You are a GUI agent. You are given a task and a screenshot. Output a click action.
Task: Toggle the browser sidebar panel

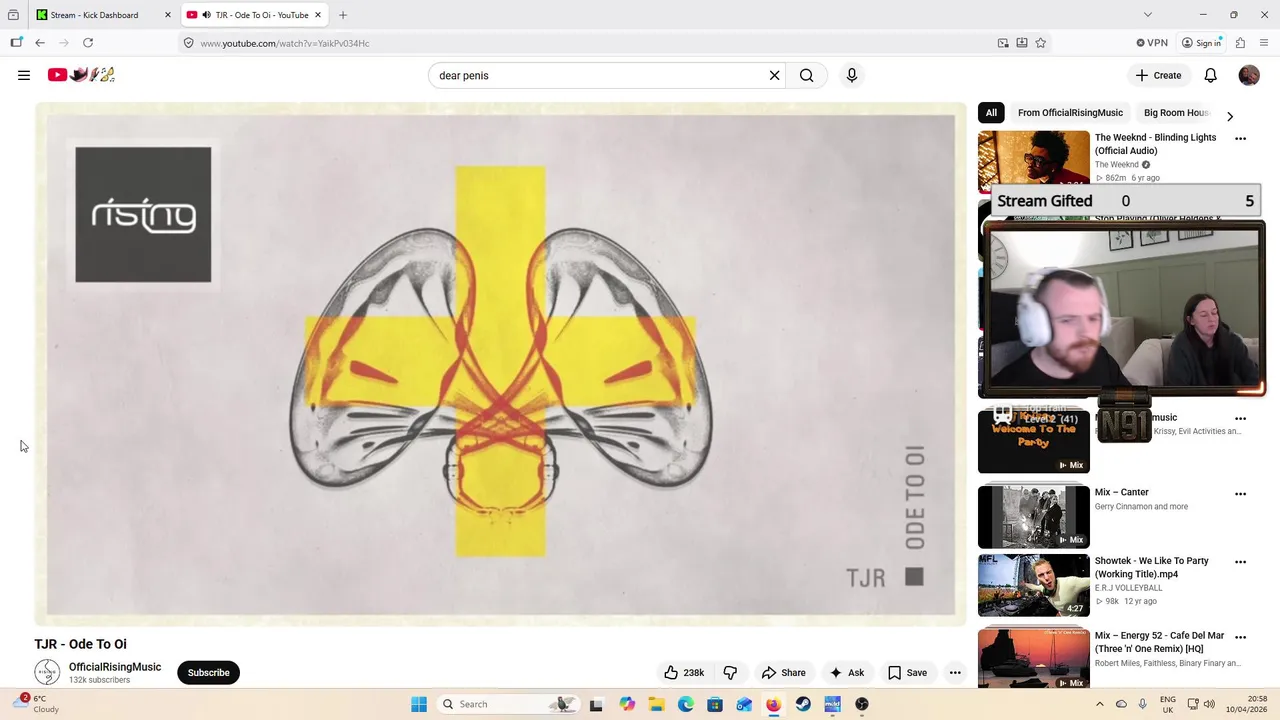[16, 43]
